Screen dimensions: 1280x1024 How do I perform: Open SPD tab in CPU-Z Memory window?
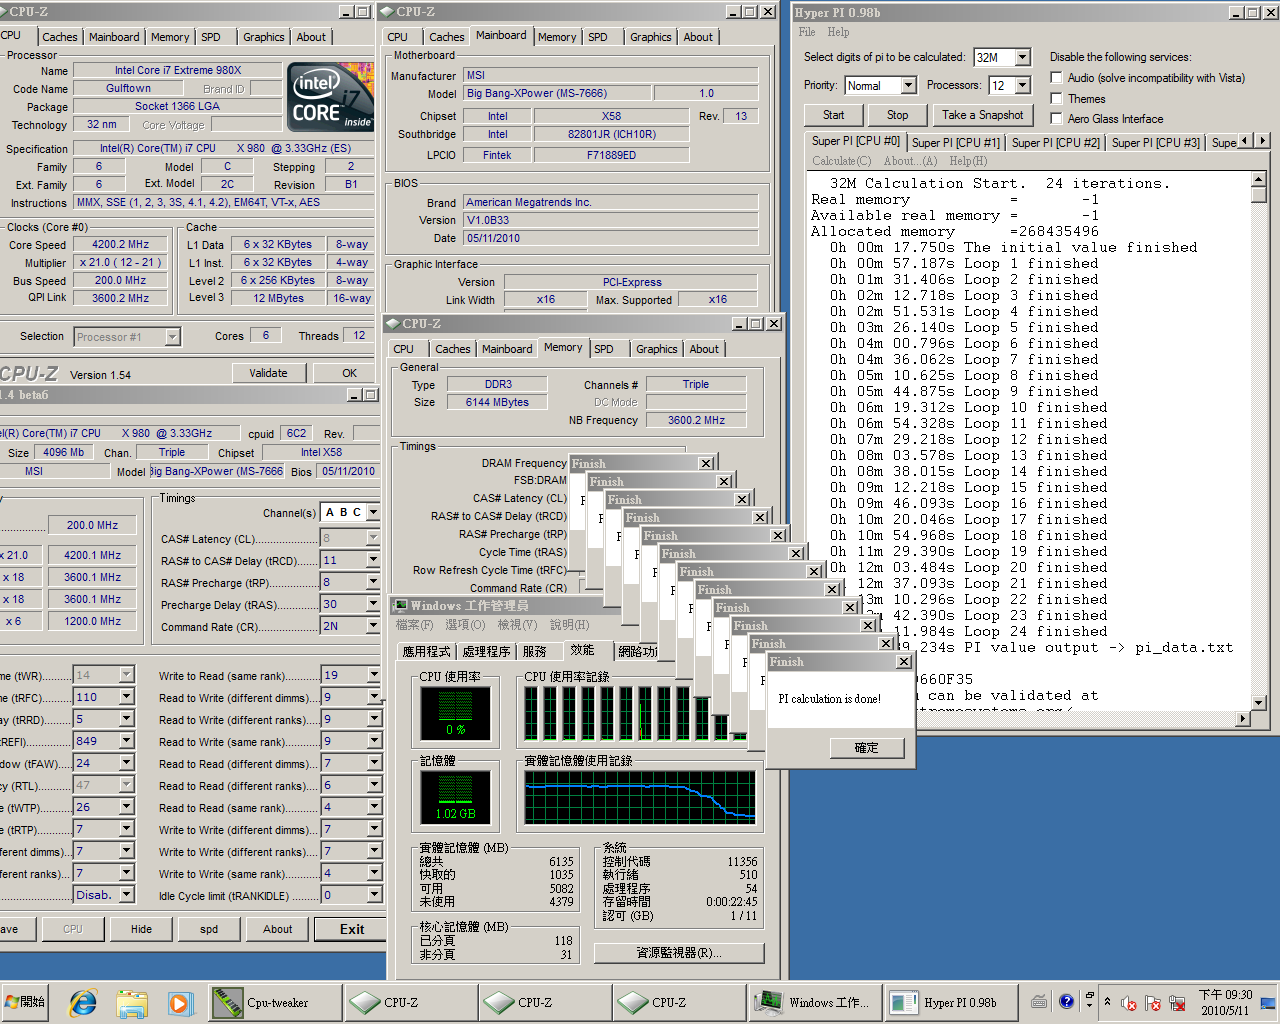point(604,349)
